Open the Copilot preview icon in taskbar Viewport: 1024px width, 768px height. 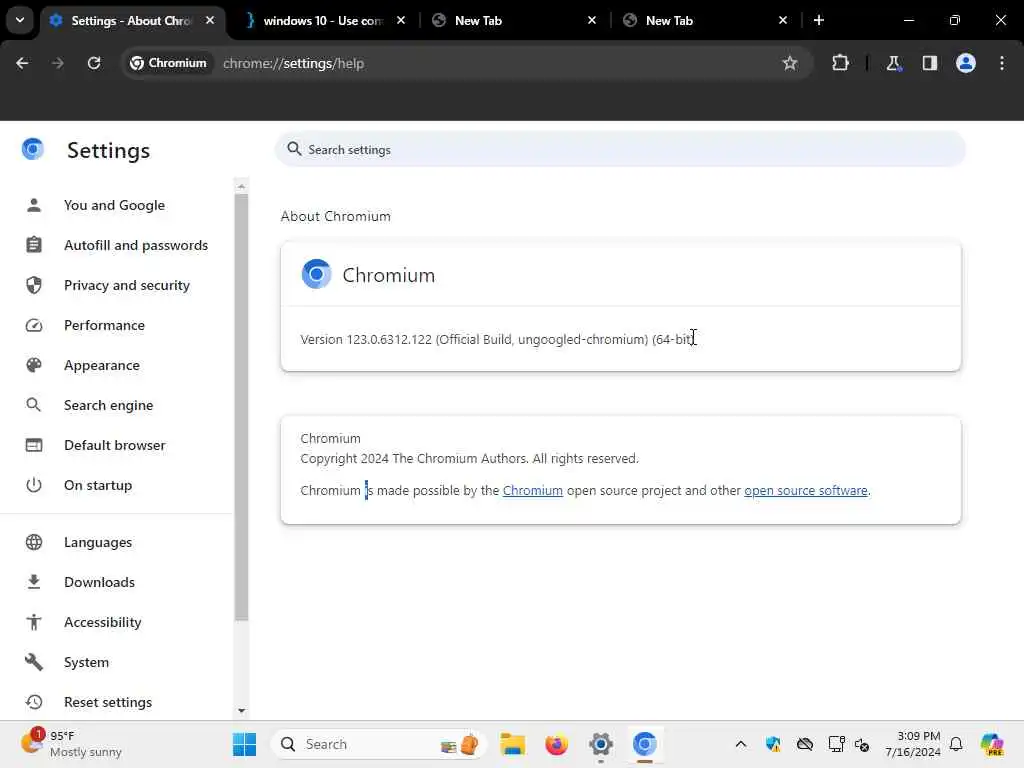(992, 744)
